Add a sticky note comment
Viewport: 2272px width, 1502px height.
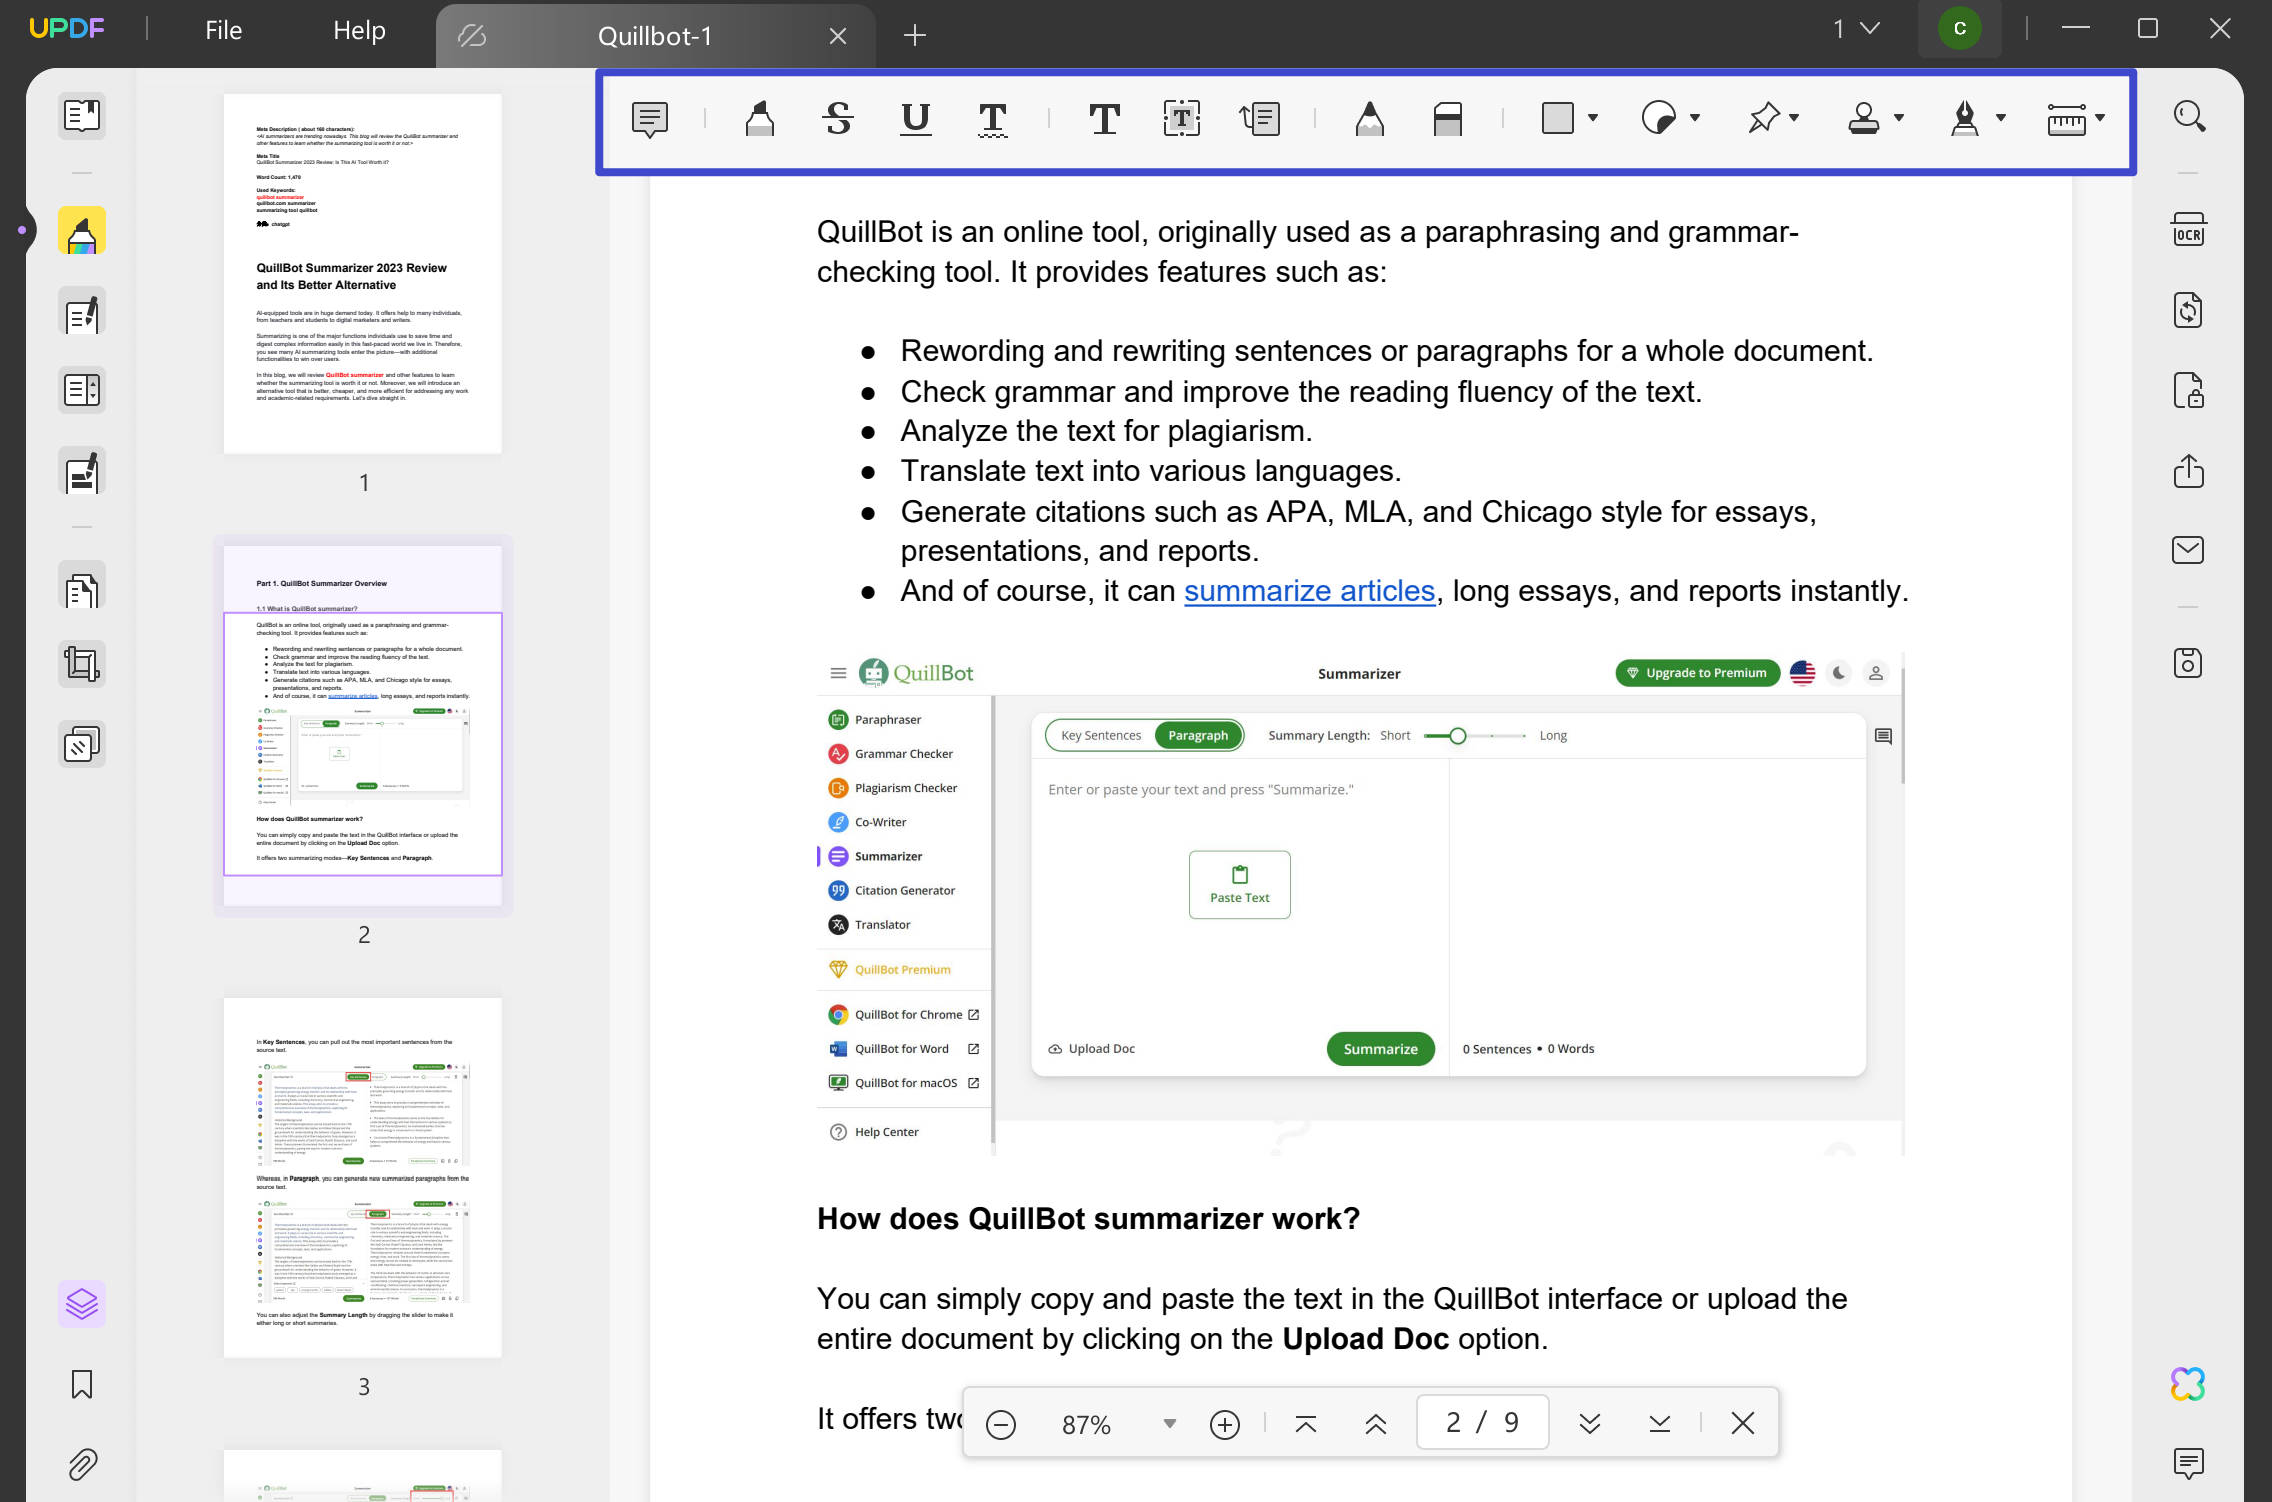[649, 119]
